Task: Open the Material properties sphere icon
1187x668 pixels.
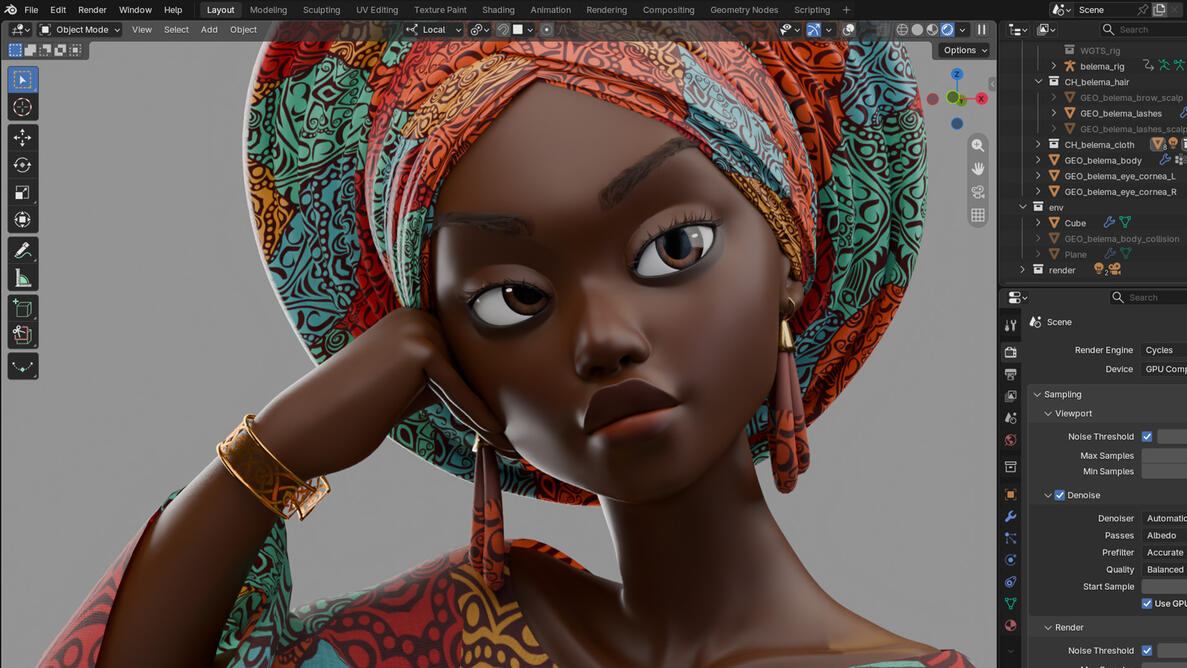Action: coord(1011,626)
